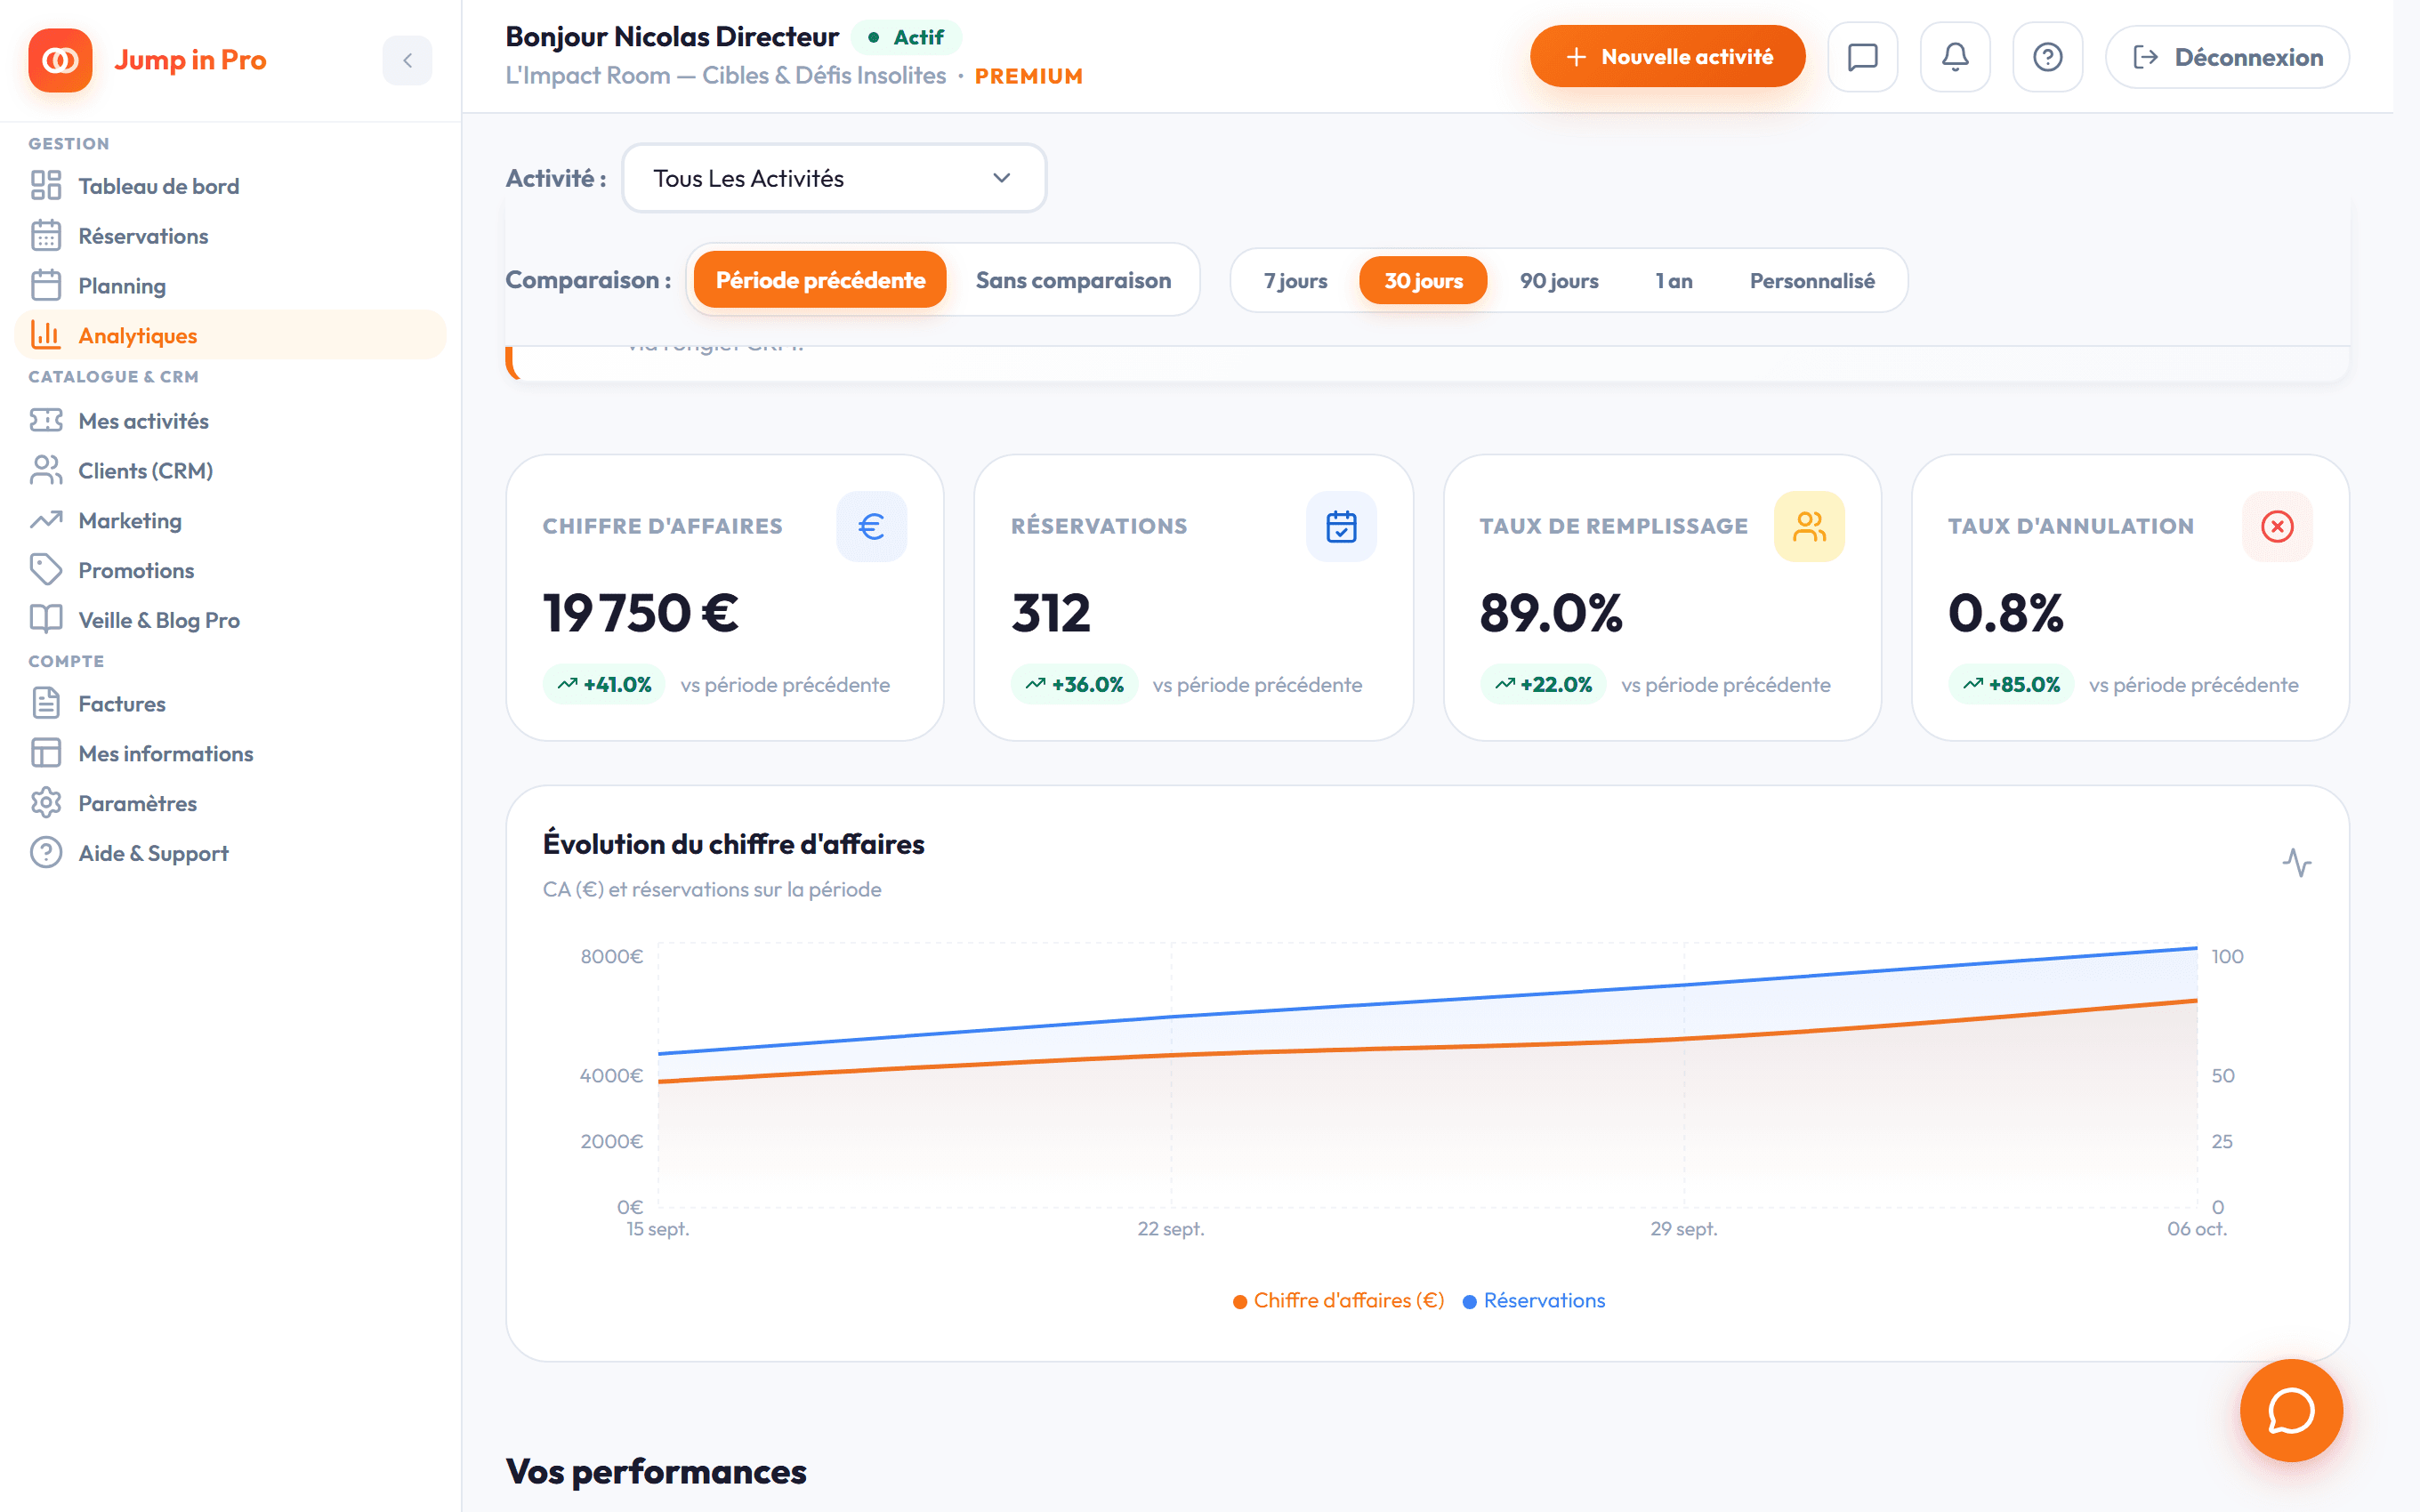Click the Promotions tag icon
The height and width of the screenshot is (1512, 2420).
pyautogui.click(x=46, y=570)
